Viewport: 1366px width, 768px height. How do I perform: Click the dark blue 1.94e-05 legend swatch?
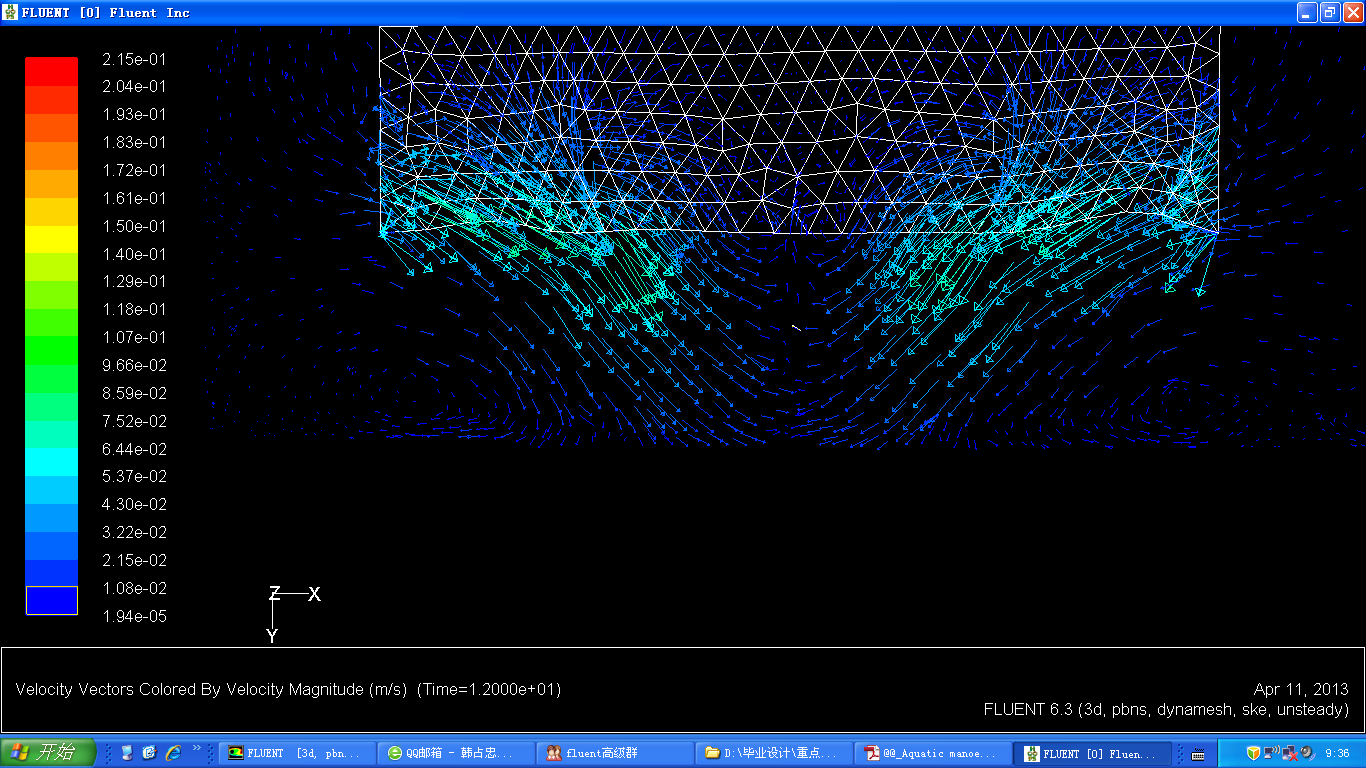pyautogui.click(x=51, y=600)
